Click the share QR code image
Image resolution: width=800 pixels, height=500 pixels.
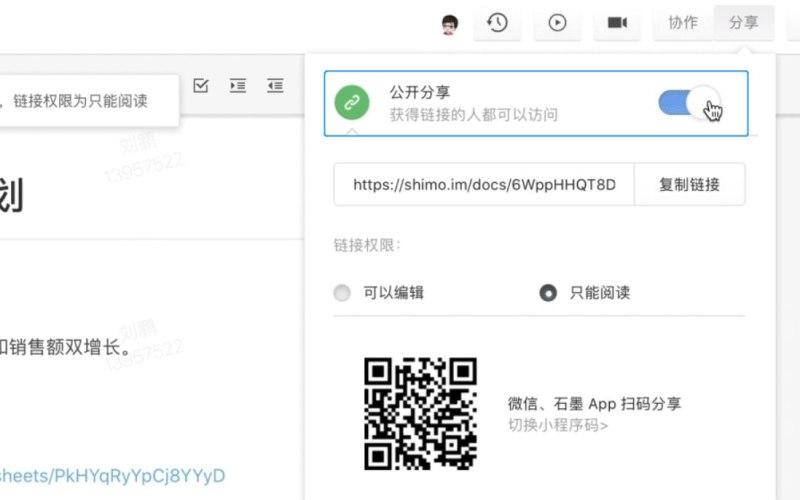[420, 413]
